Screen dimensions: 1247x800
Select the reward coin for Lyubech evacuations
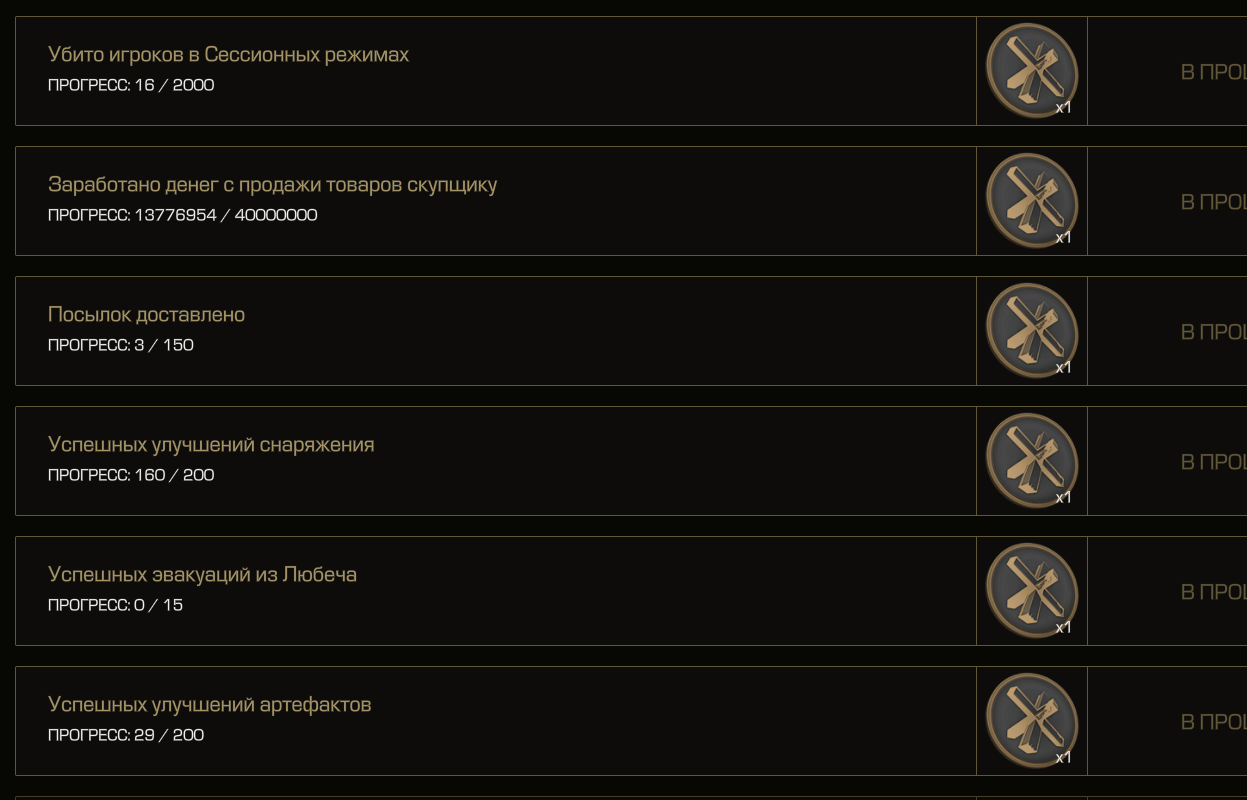[1031, 590]
